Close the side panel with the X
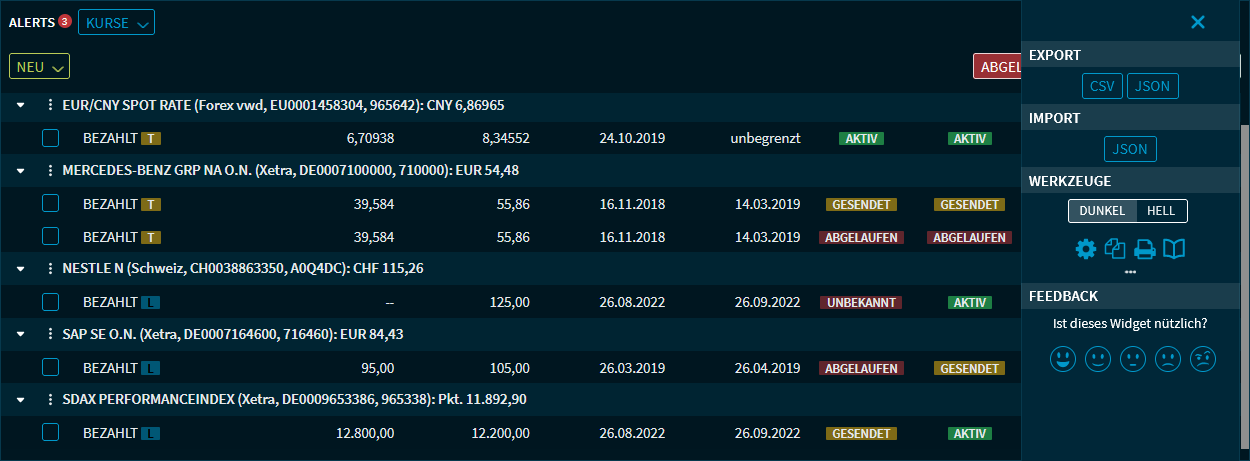This screenshot has height=461, width=1250. [x=1197, y=22]
